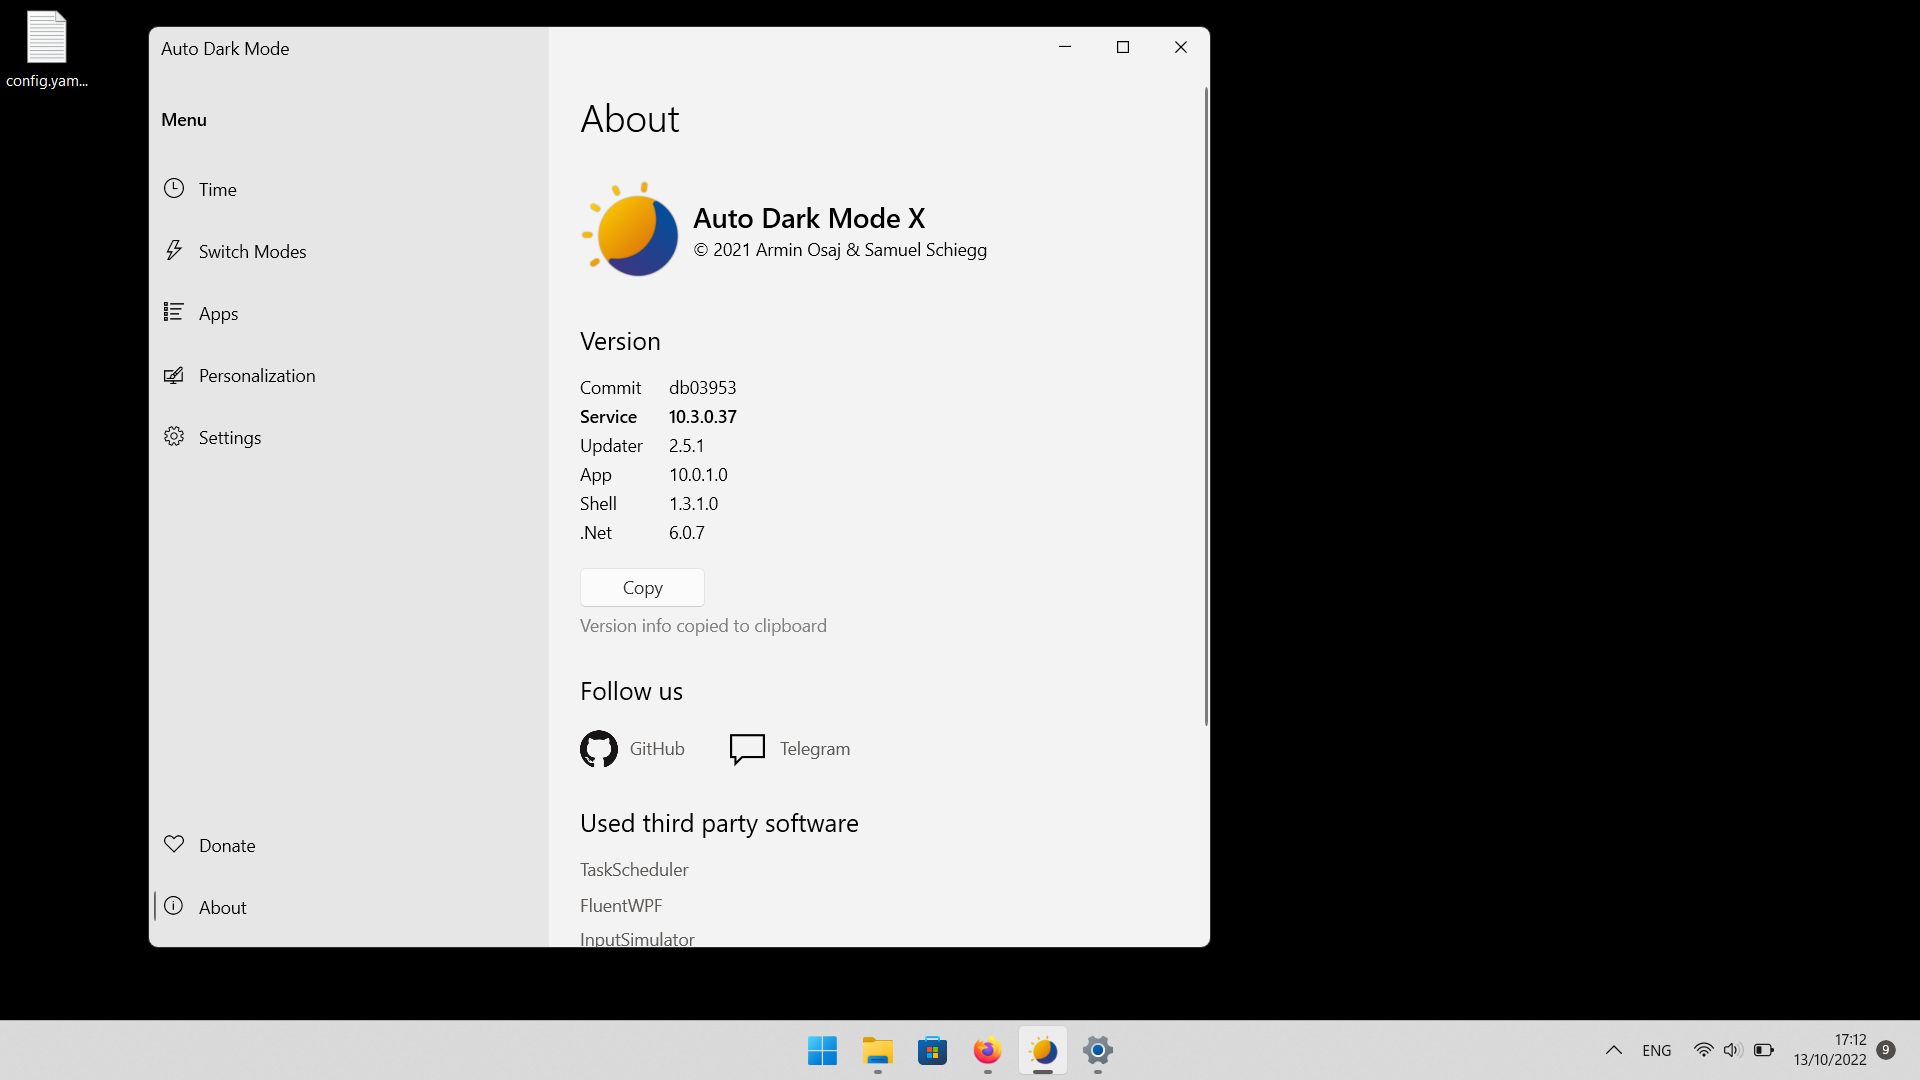Open the Settings page in the sidebar
This screenshot has height=1080, width=1920.
pyautogui.click(x=348, y=437)
